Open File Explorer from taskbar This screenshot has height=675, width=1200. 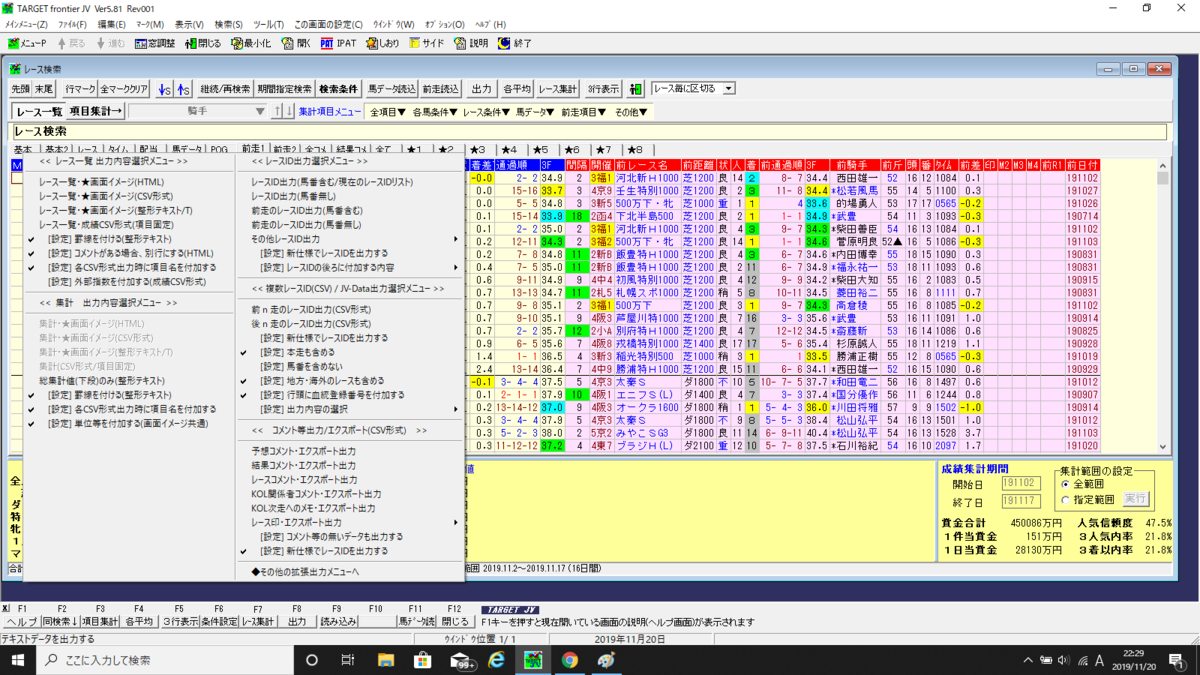pyautogui.click(x=386, y=660)
